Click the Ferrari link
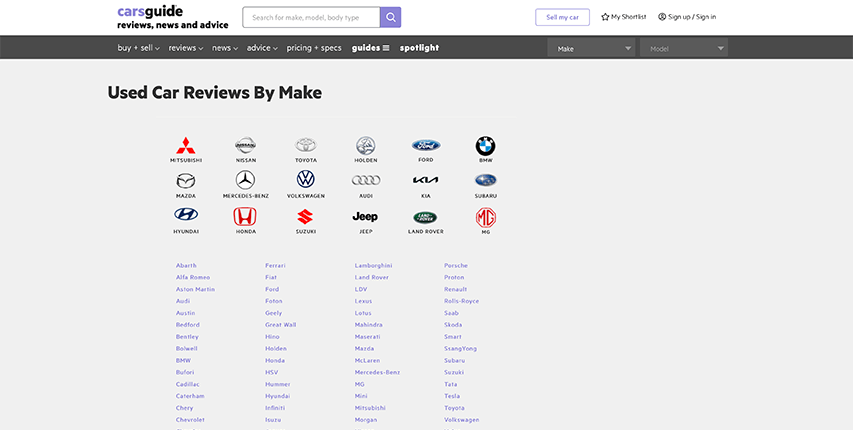The height and width of the screenshot is (430, 853). [x=275, y=266]
